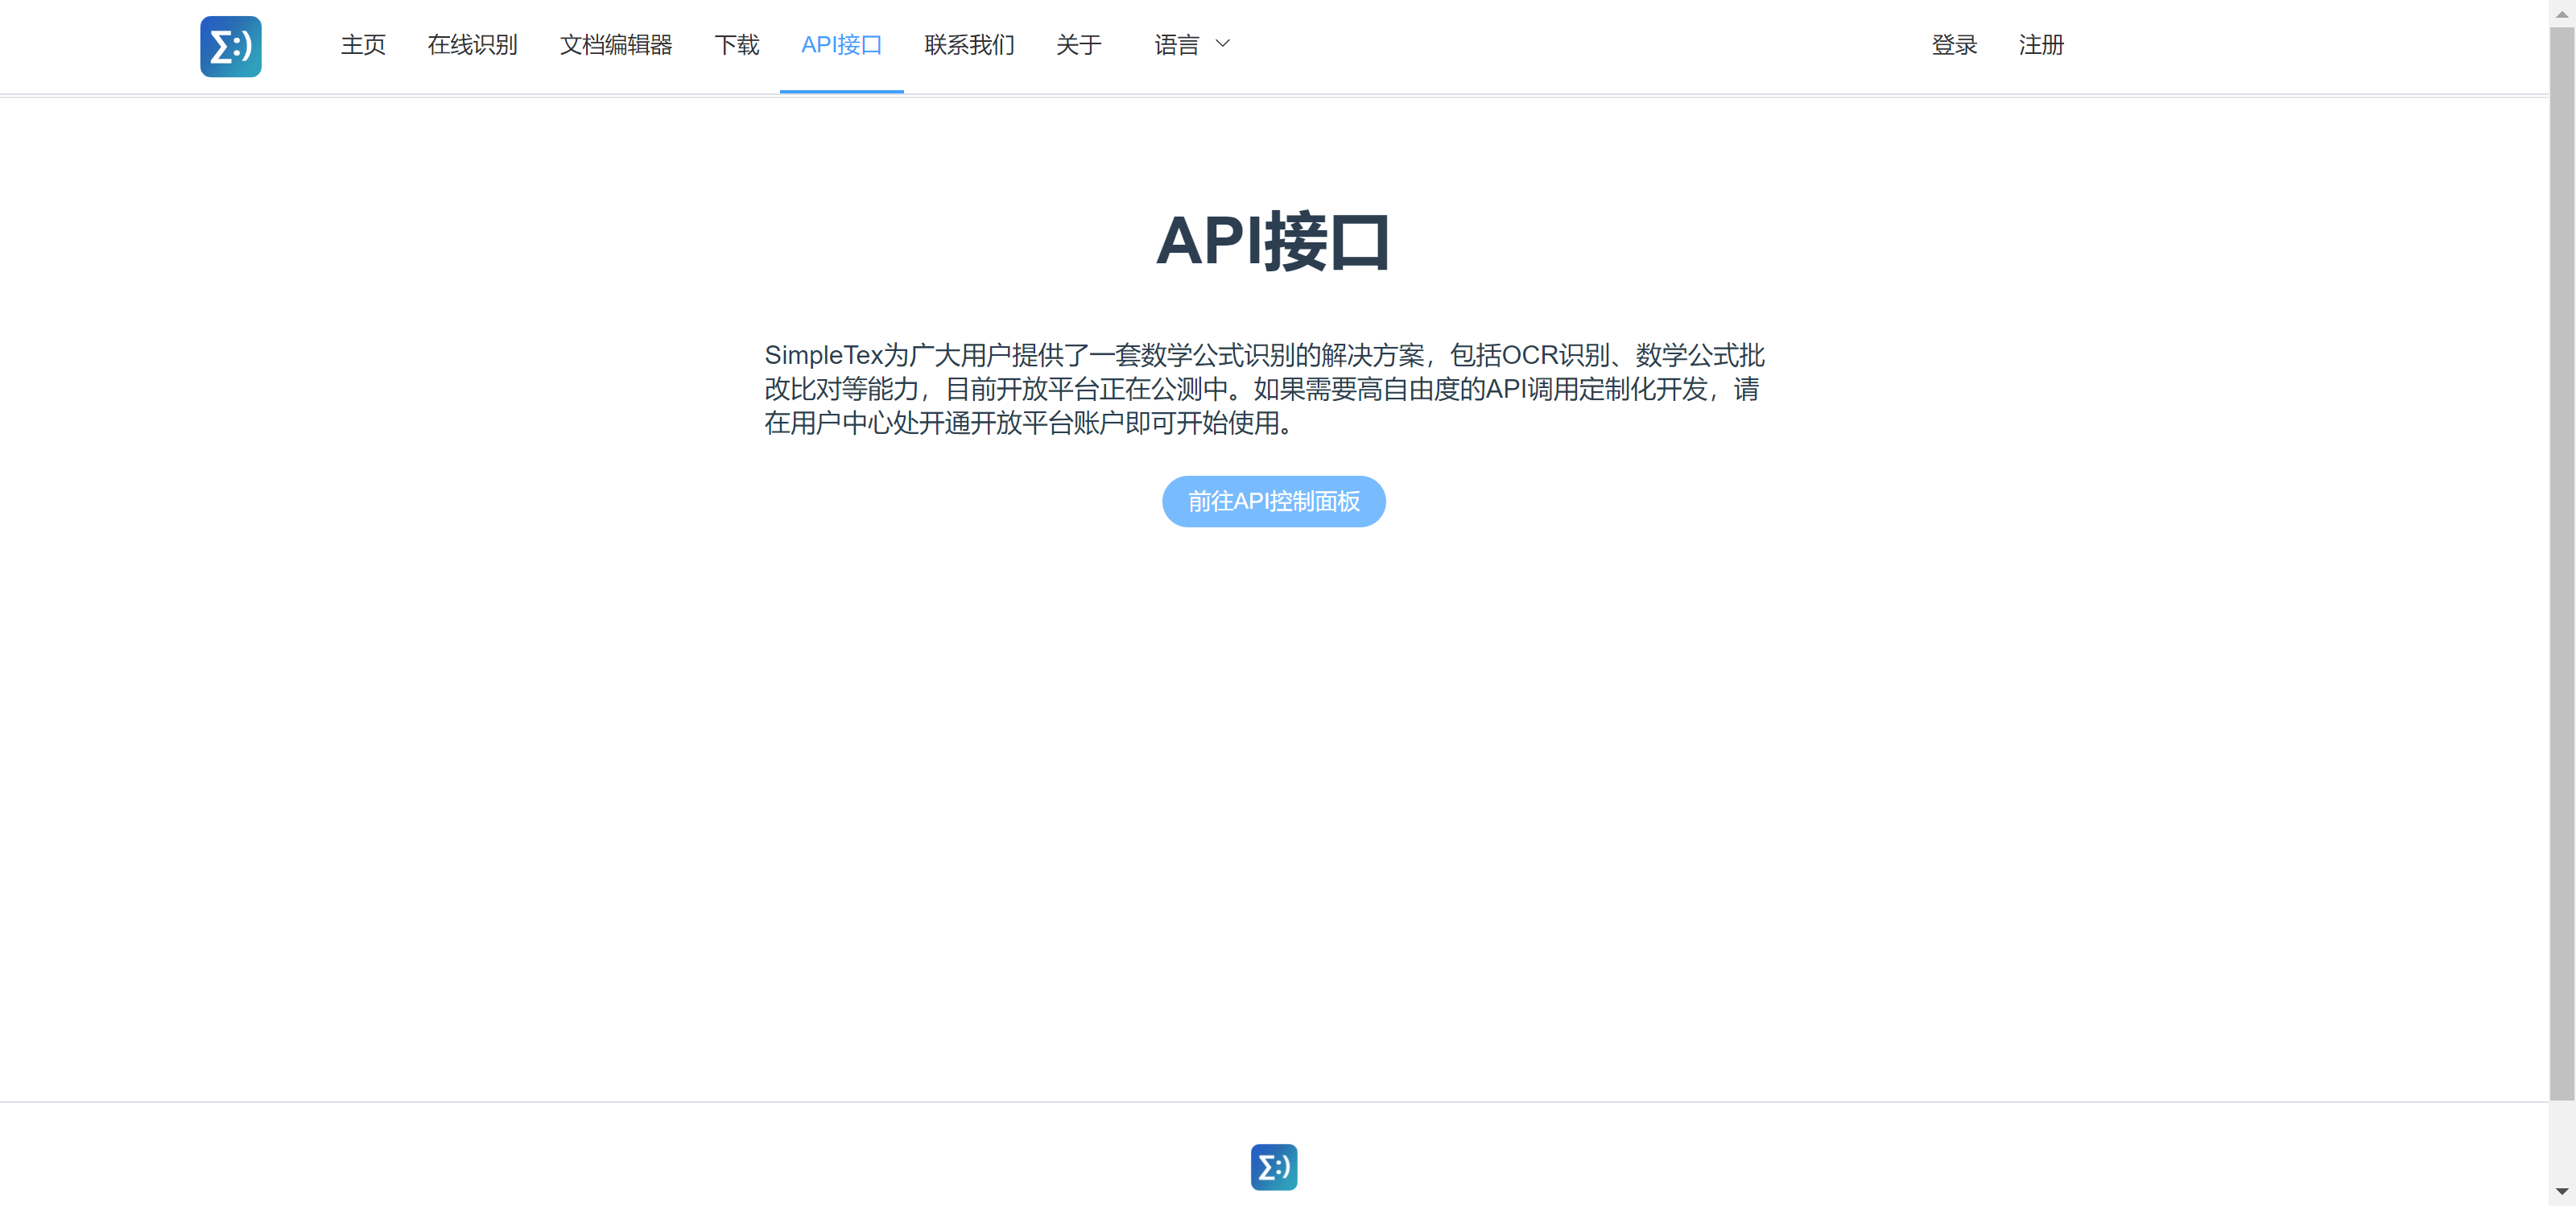Navigate to the 下载 download page
The height and width of the screenshot is (1206, 2576).
coord(736,45)
